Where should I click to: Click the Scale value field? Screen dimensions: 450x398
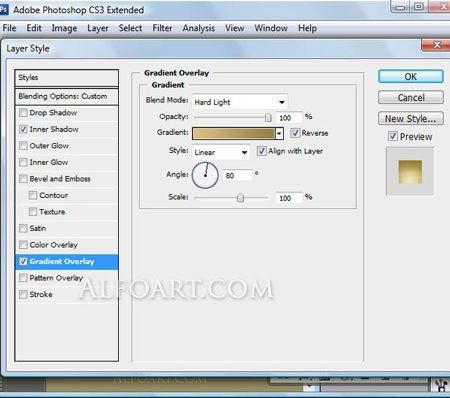tap(289, 198)
